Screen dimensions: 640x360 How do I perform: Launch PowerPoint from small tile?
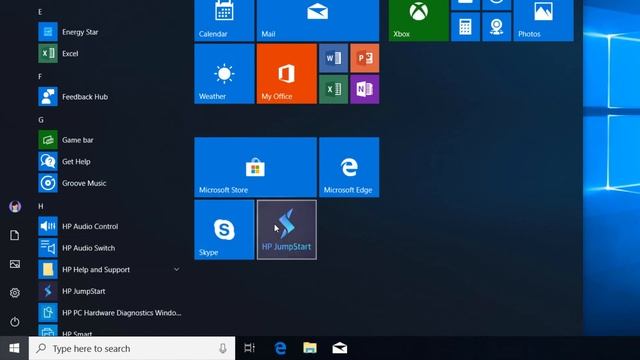point(364,58)
